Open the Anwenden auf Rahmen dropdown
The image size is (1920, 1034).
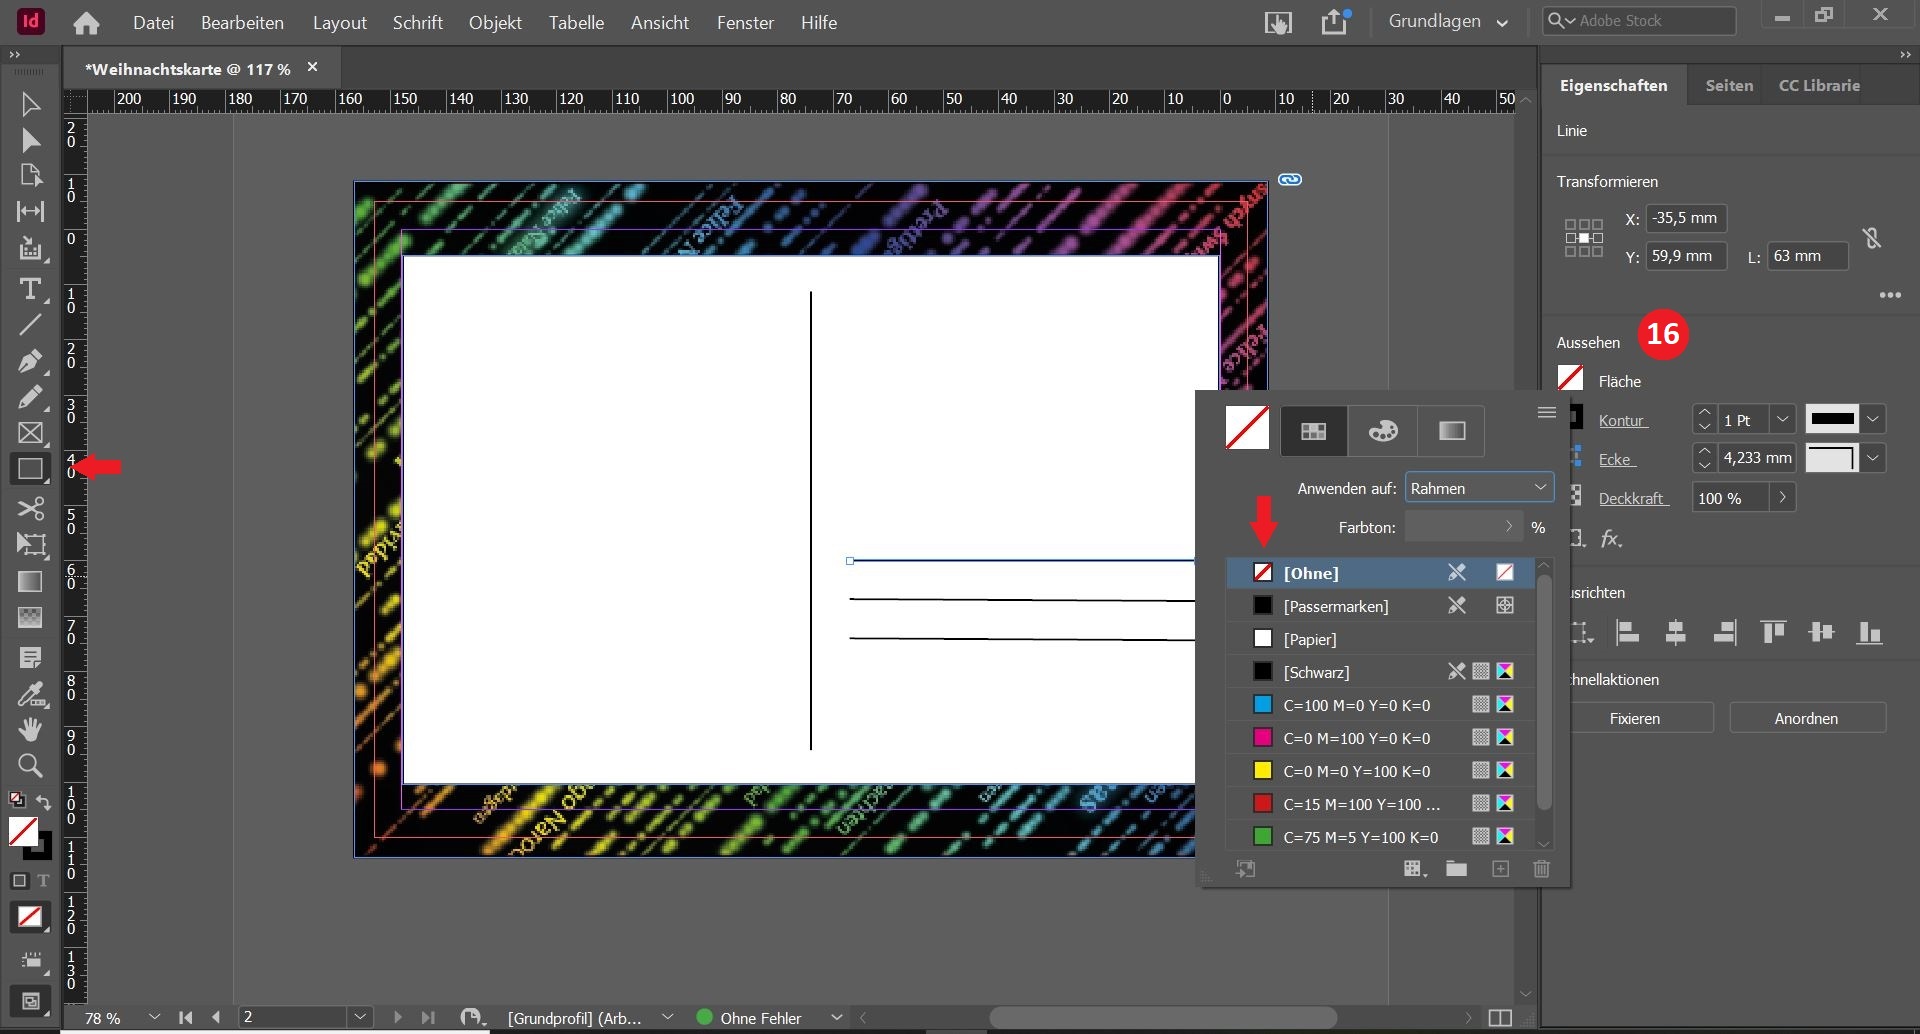[1478, 488]
